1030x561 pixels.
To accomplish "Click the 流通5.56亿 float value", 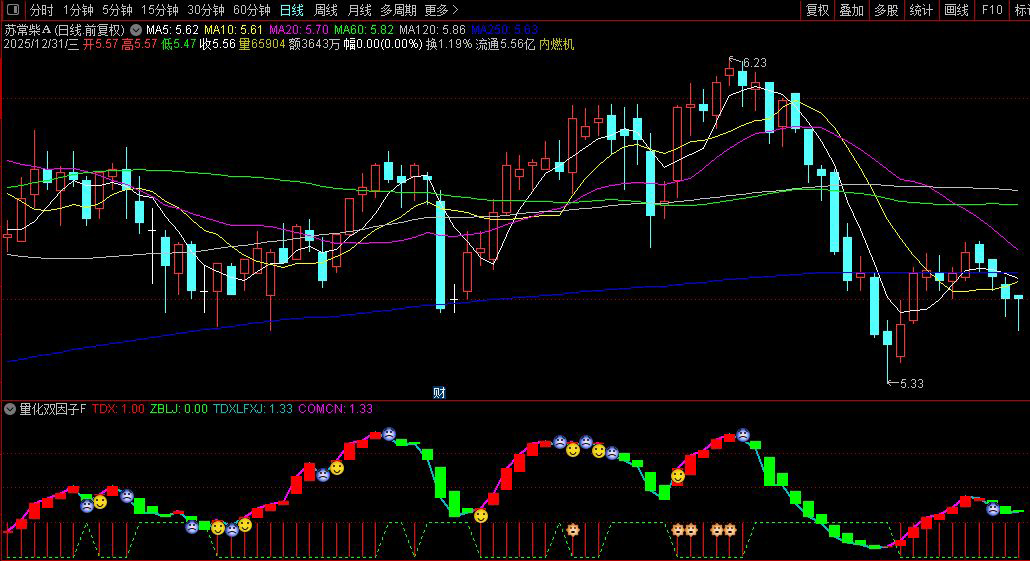I will pos(505,44).
